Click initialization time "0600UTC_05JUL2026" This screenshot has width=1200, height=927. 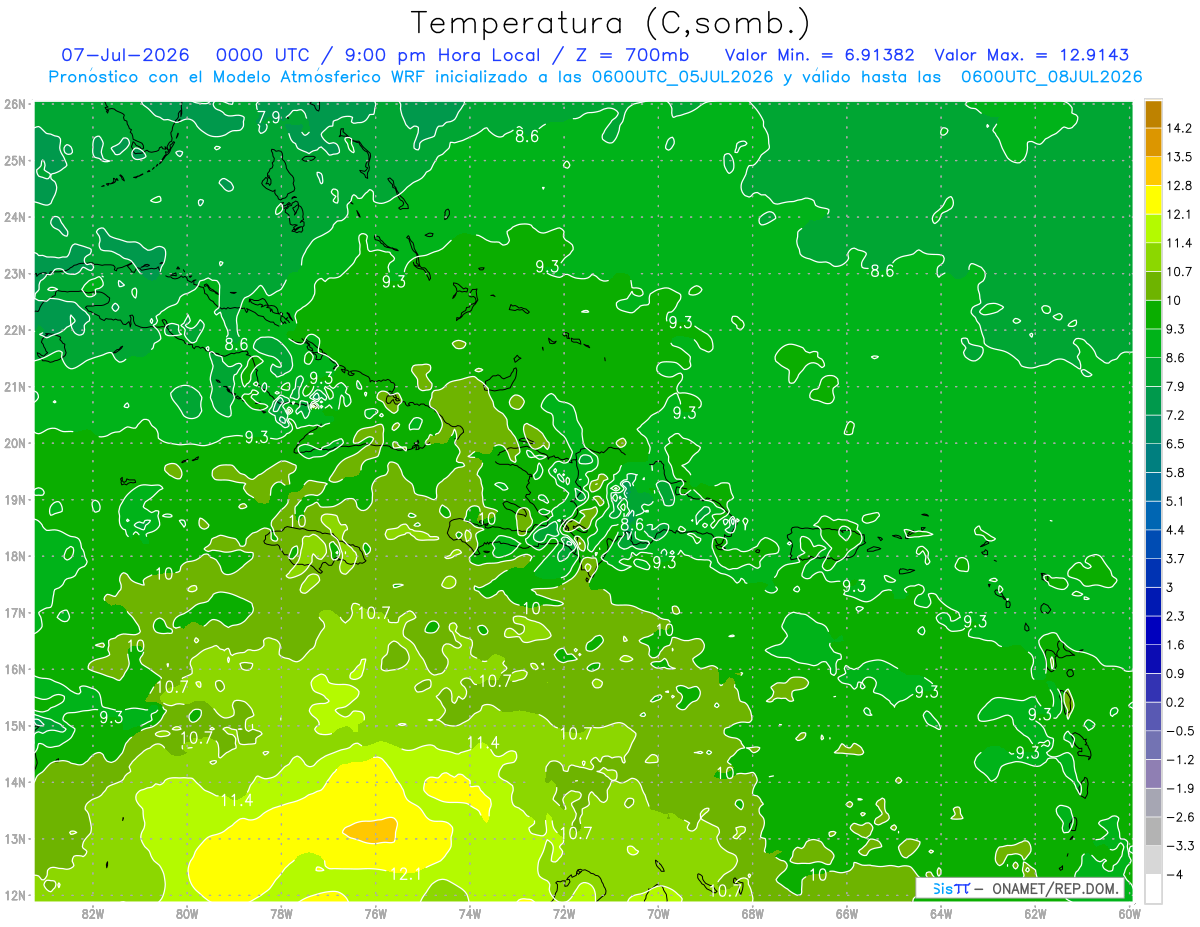683,76
